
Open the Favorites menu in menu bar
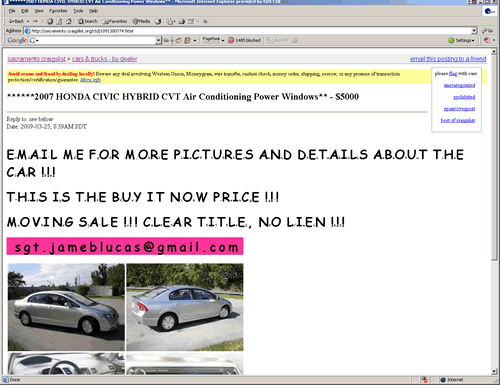tap(58, 11)
